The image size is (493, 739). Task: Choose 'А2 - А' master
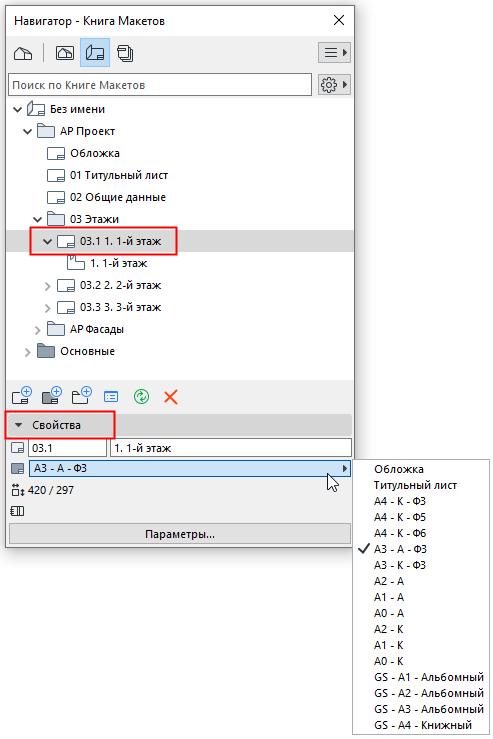click(389, 582)
